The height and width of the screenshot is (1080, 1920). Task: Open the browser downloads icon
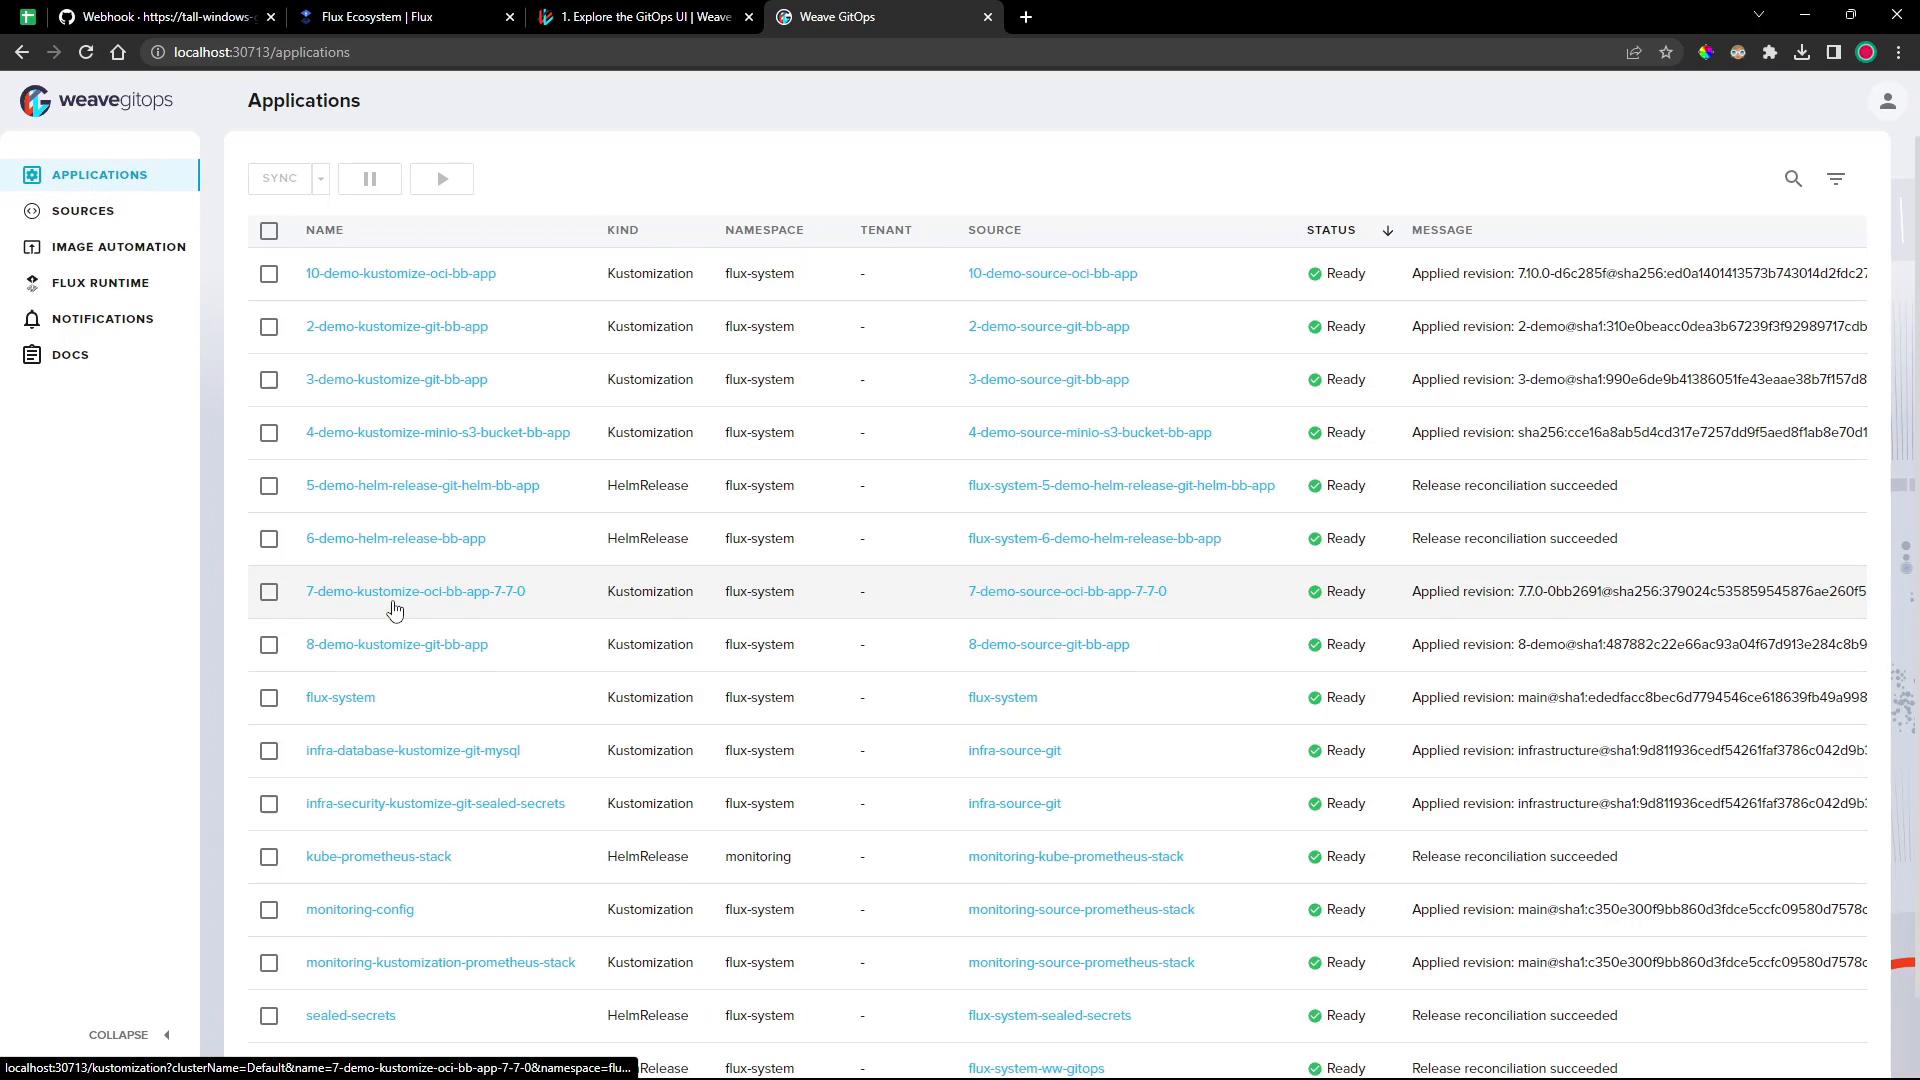click(1802, 52)
